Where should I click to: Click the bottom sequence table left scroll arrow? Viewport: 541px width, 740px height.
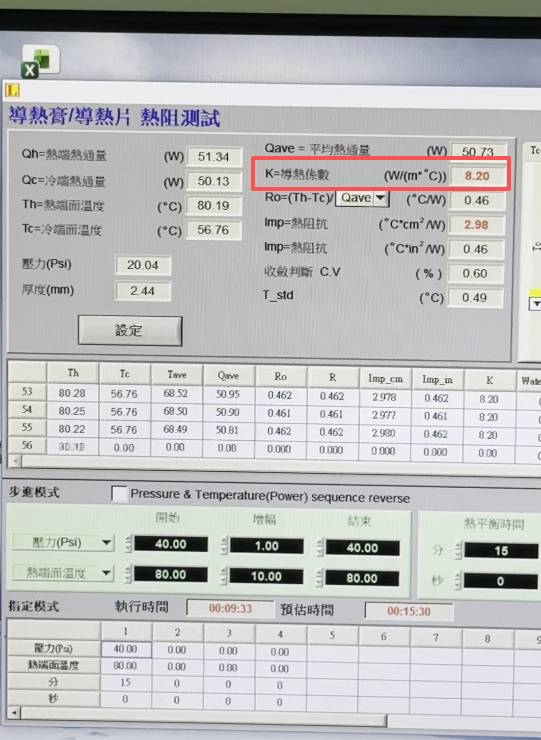[14, 712]
